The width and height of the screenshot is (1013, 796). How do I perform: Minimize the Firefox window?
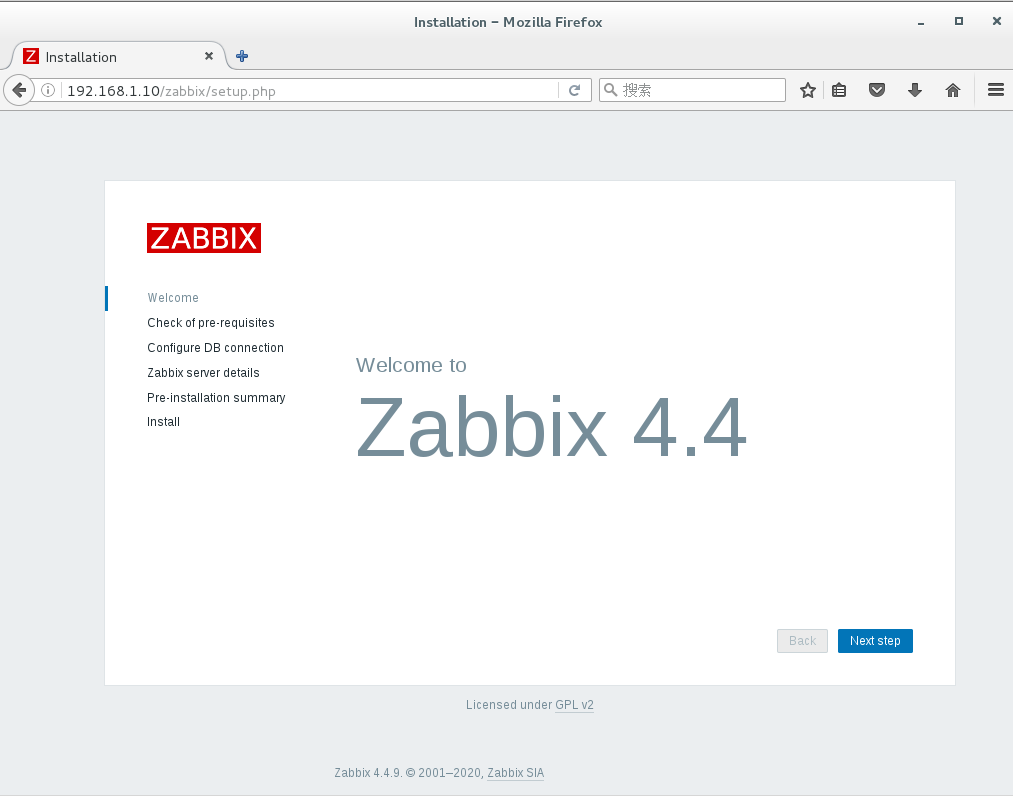tap(921, 23)
